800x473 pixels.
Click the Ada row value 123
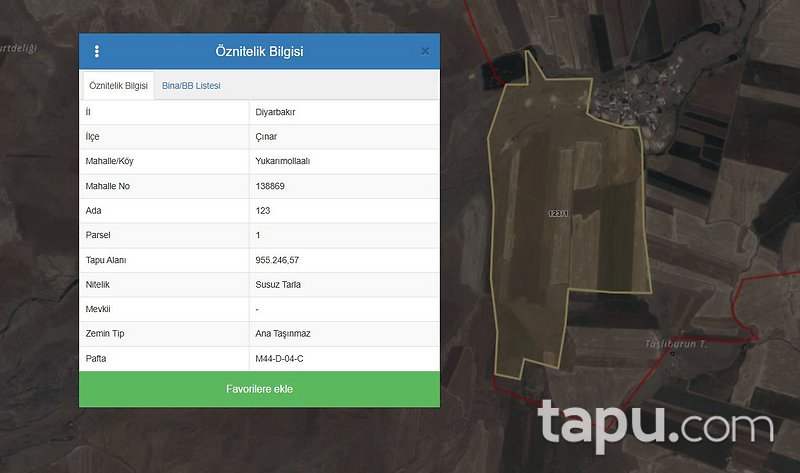(x=263, y=211)
